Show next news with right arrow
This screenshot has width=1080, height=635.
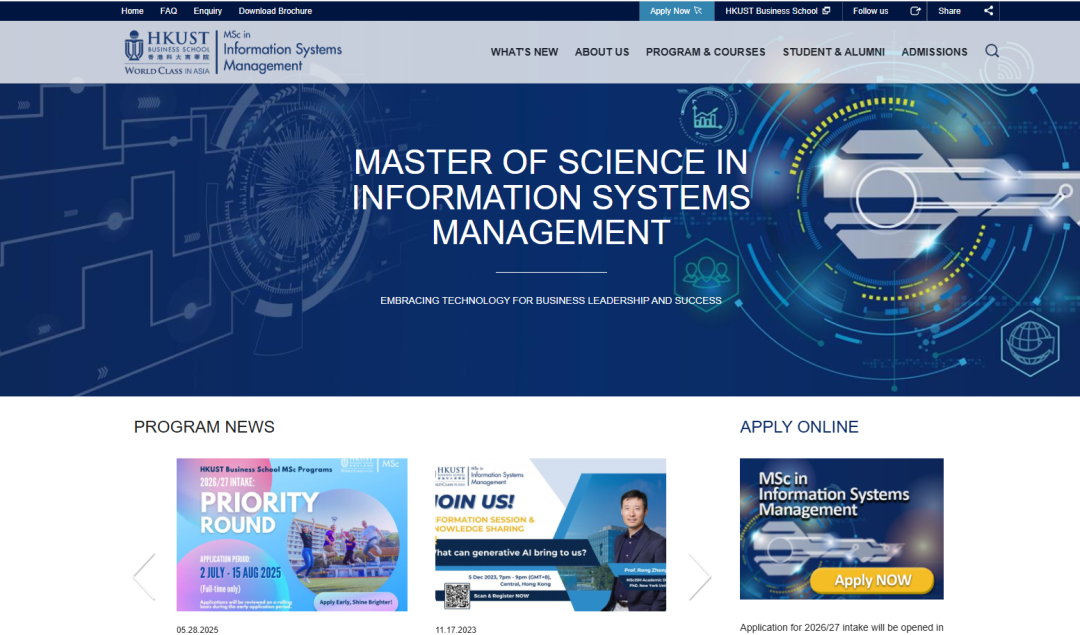700,577
